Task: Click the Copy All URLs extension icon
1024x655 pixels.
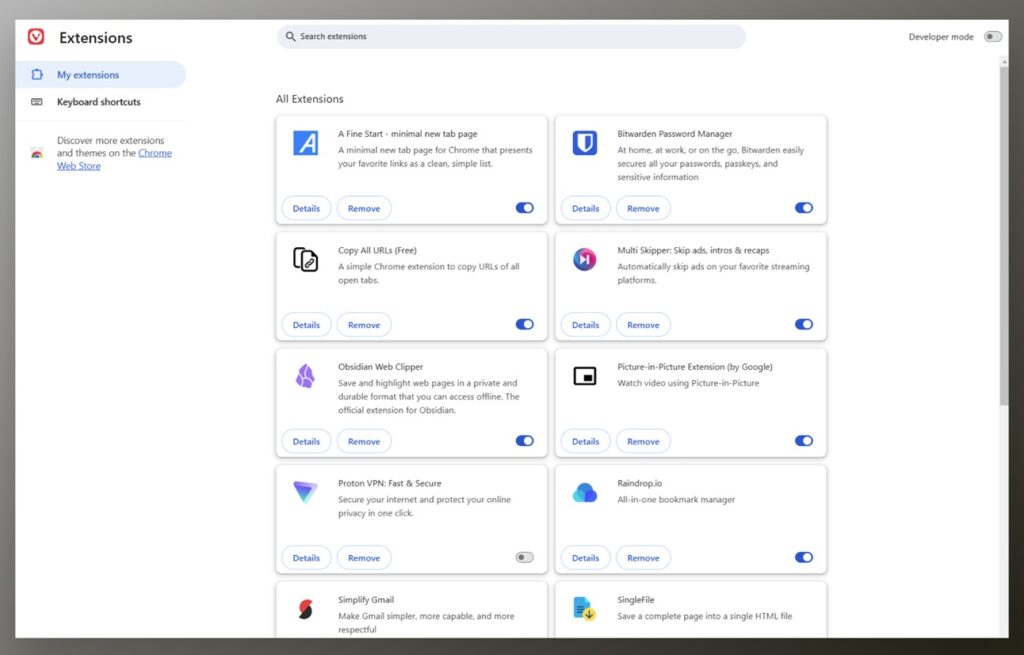Action: 306,259
